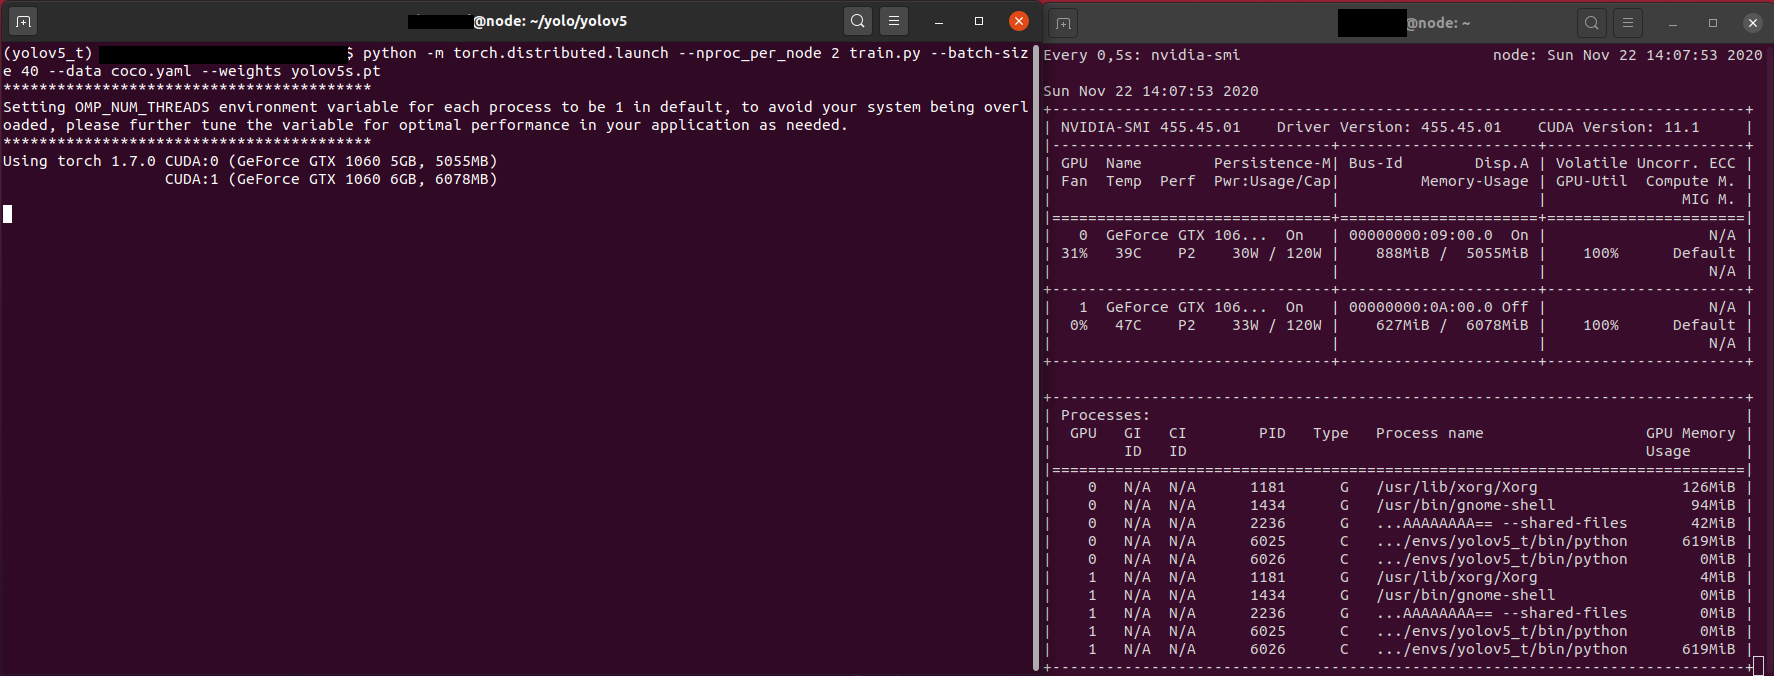
Task: Open search in yolov5 terminal window
Action: coord(858,21)
